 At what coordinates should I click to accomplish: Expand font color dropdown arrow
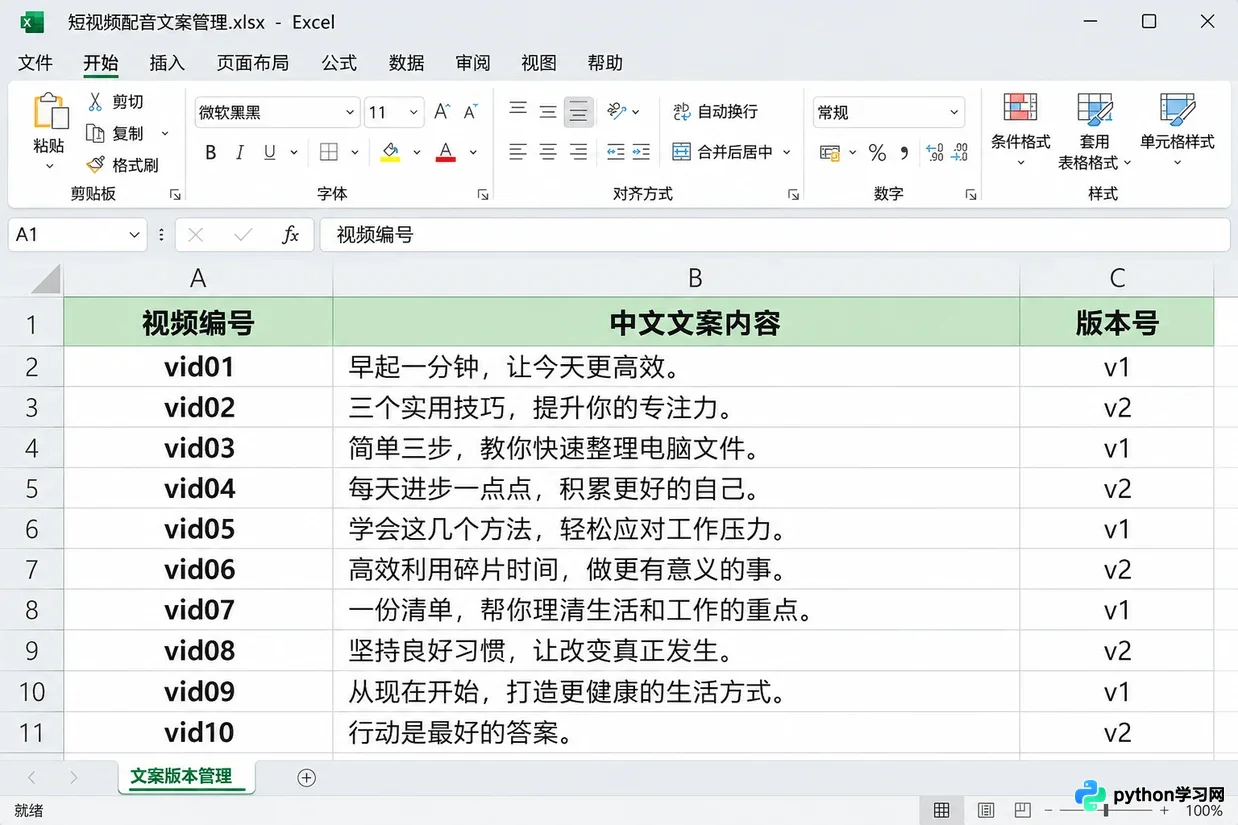473,153
